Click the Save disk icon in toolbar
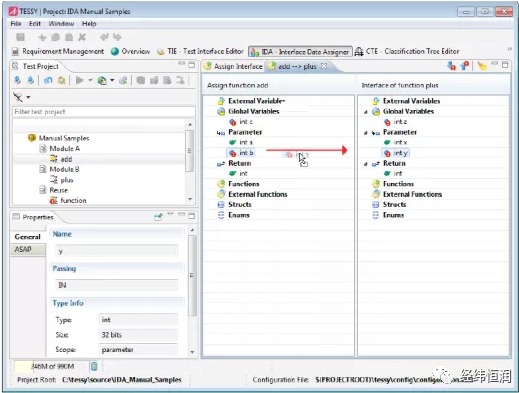519x393 pixels. tap(20, 37)
